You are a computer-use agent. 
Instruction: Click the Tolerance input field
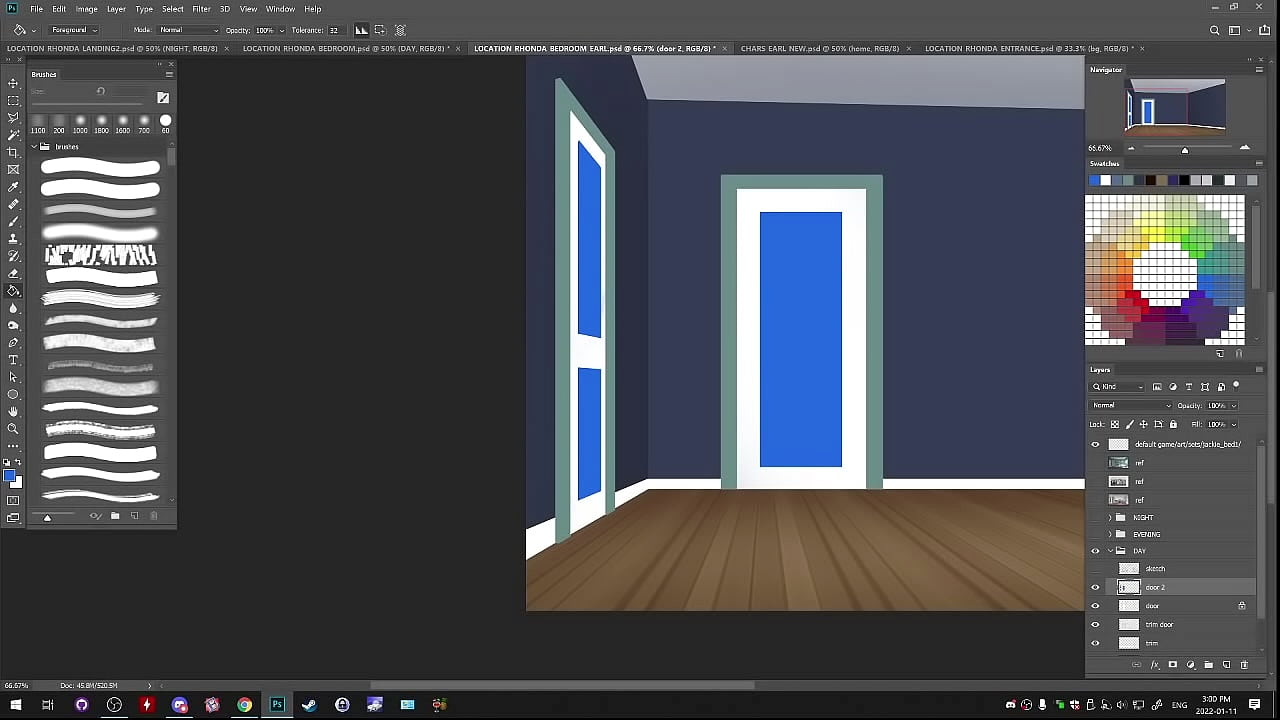tap(334, 30)
